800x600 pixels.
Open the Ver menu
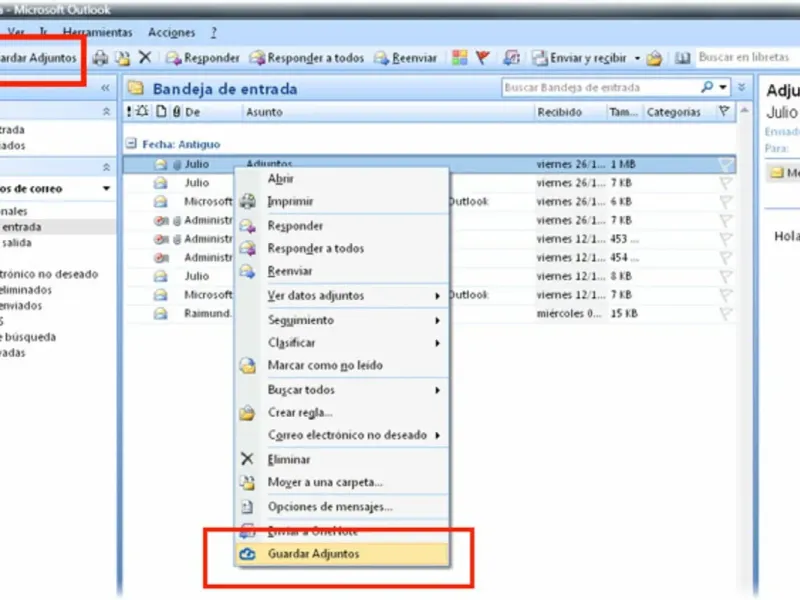pyautogui.click(x=16, y=32)
